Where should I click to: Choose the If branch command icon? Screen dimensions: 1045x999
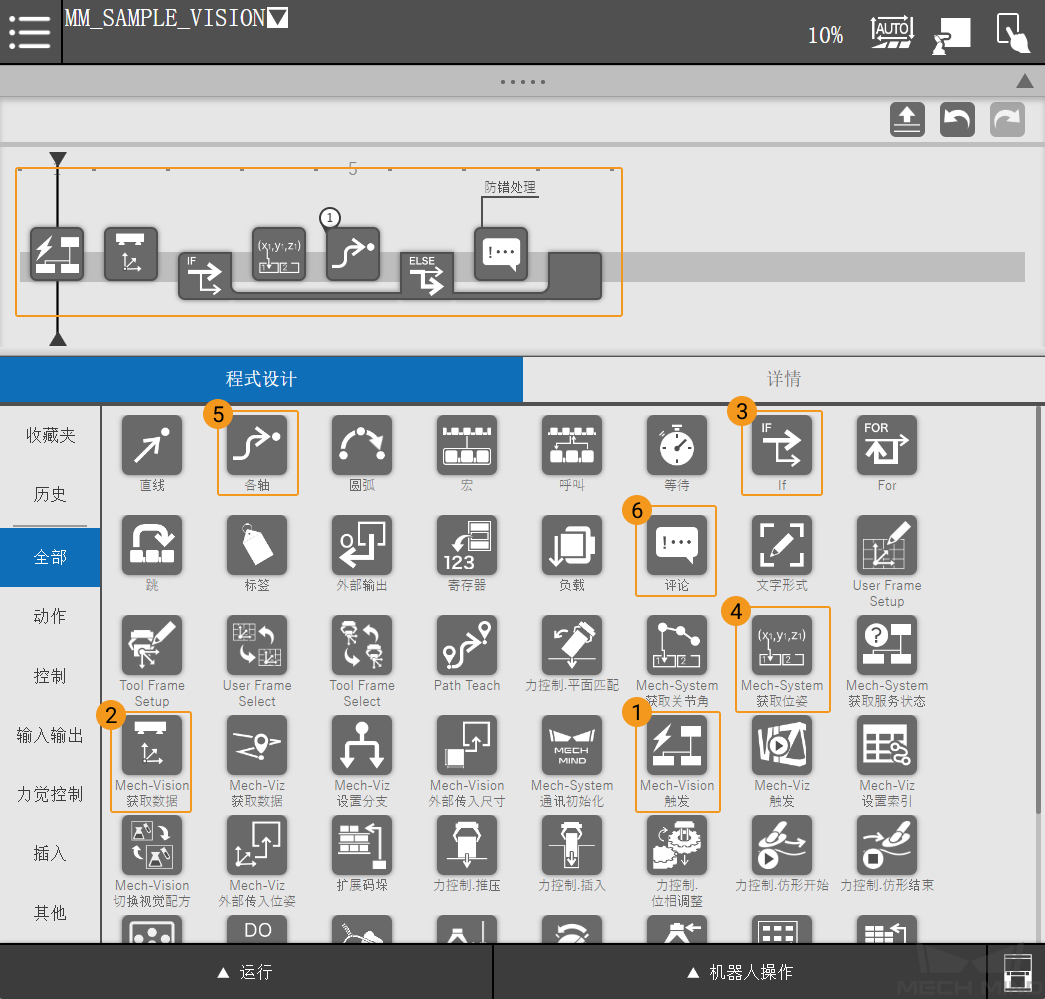point(782,446)
